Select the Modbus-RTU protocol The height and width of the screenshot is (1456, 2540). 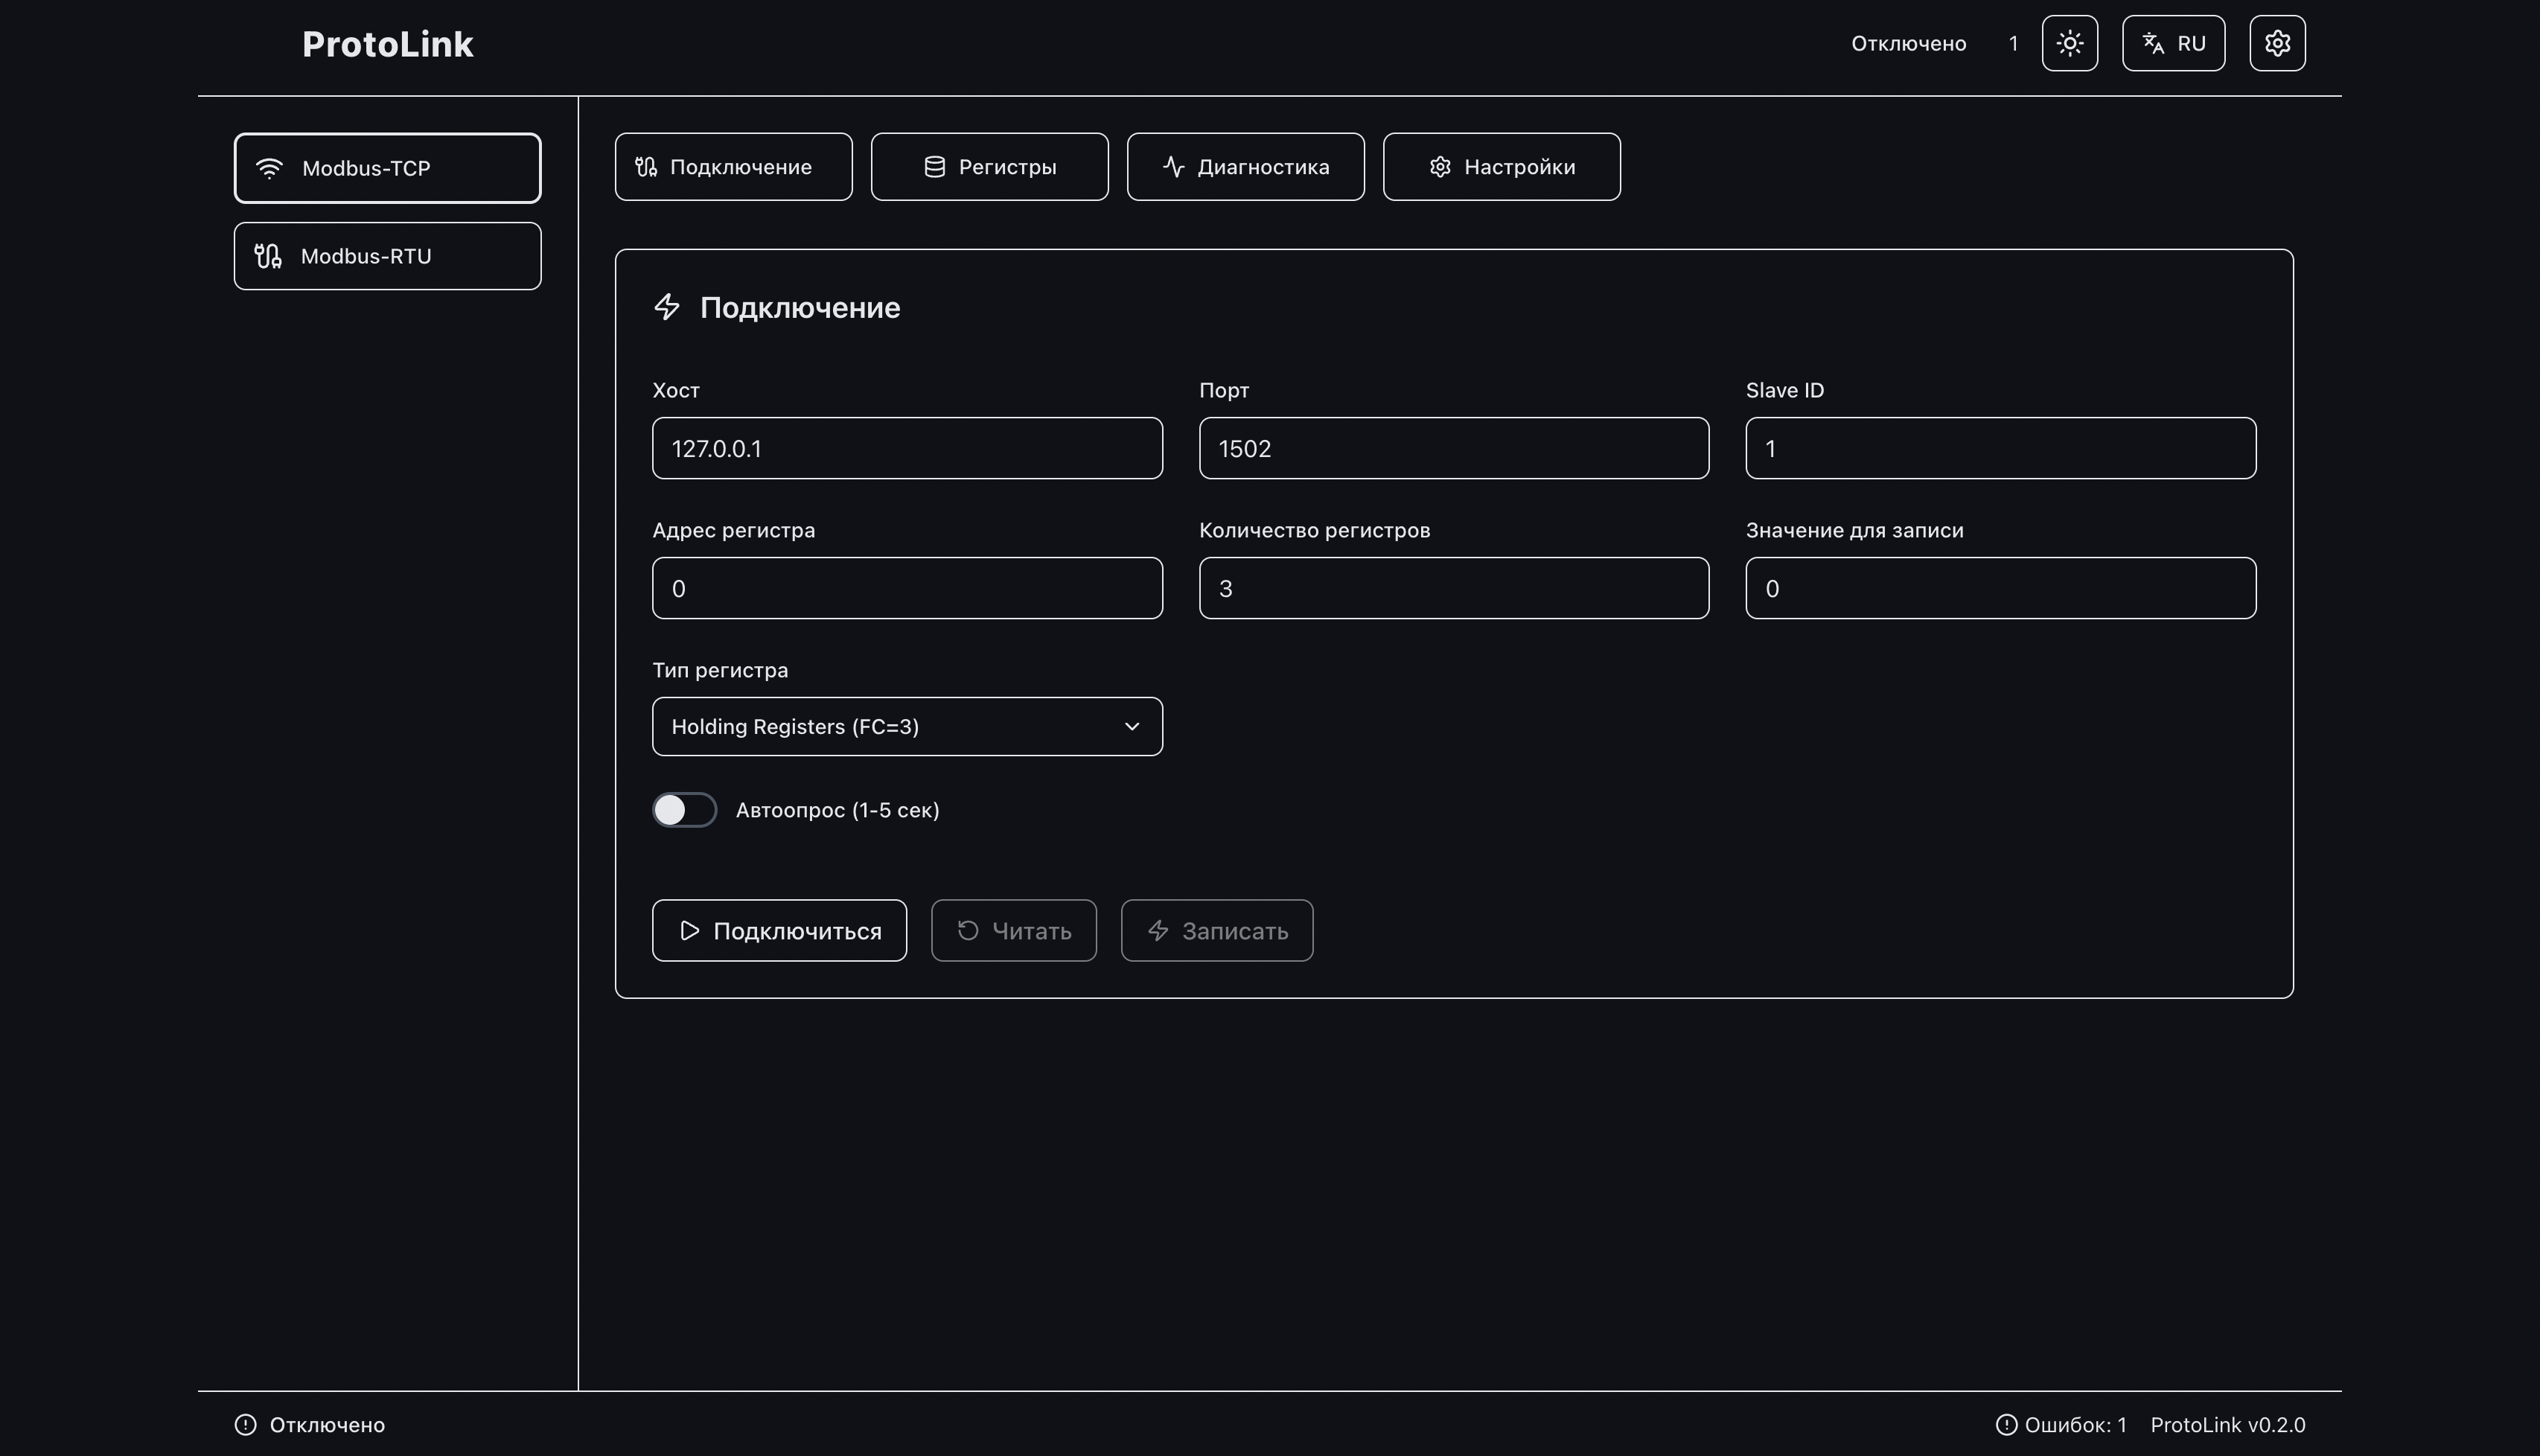tap(387, 256)
